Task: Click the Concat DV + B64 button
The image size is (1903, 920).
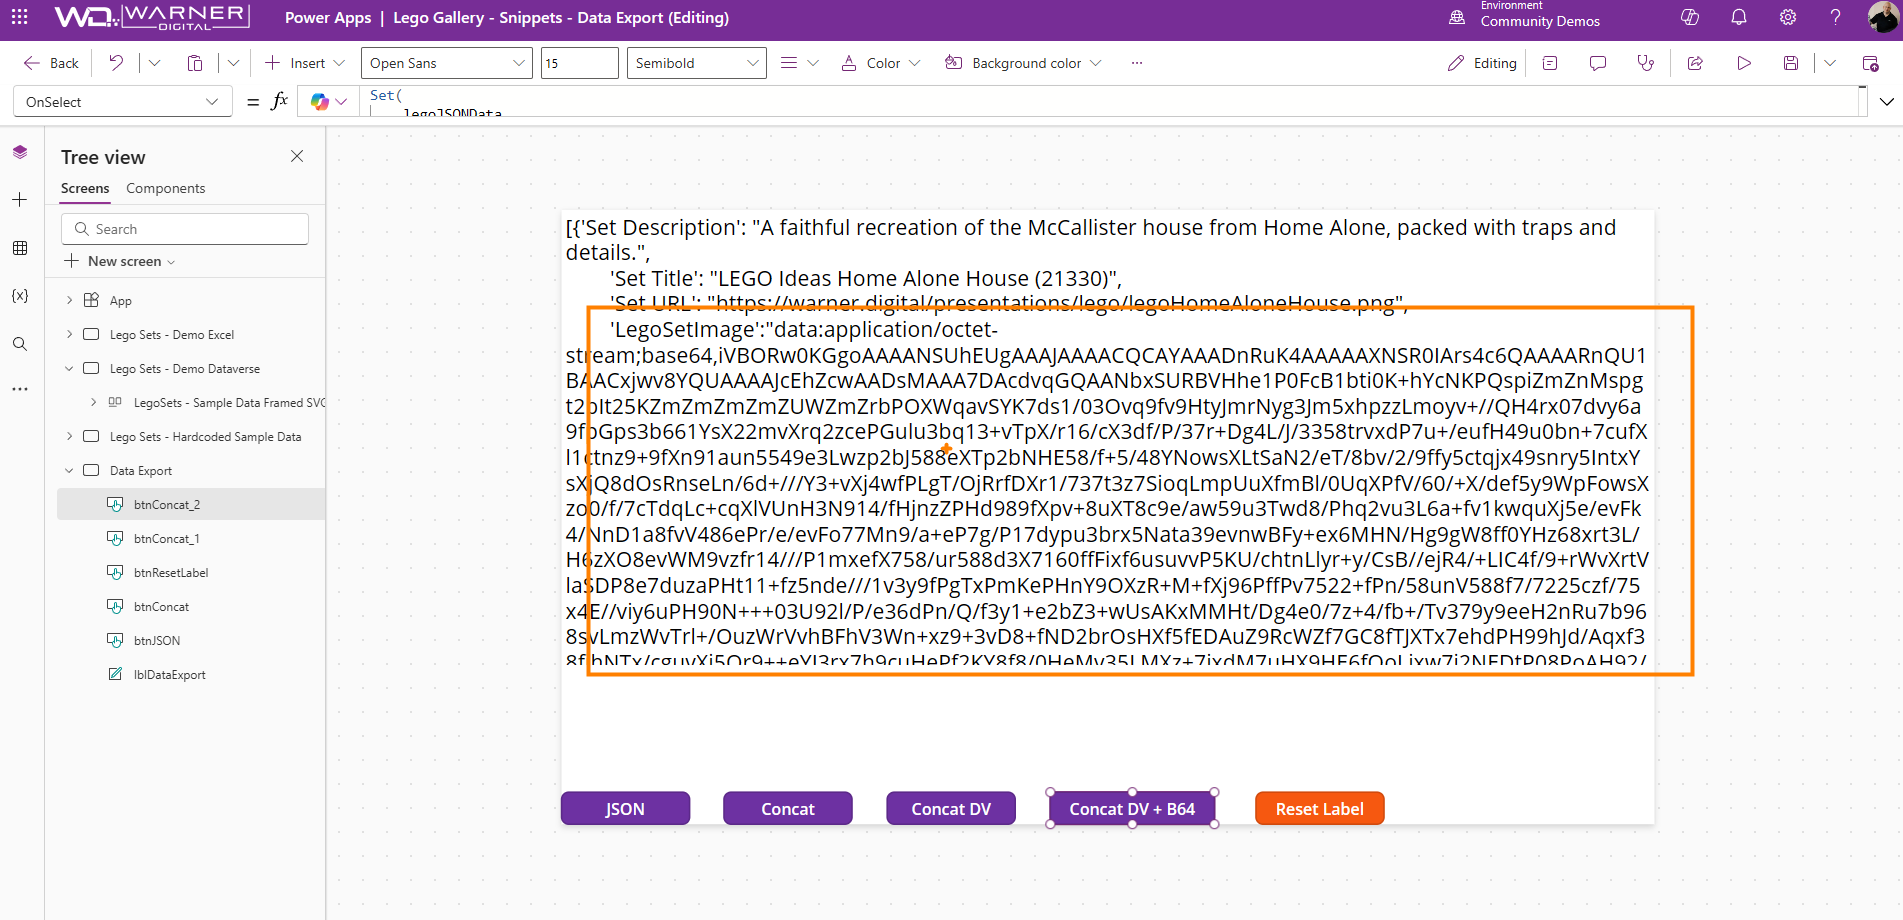Action: pyautogui.click(x=1132, y=808)
